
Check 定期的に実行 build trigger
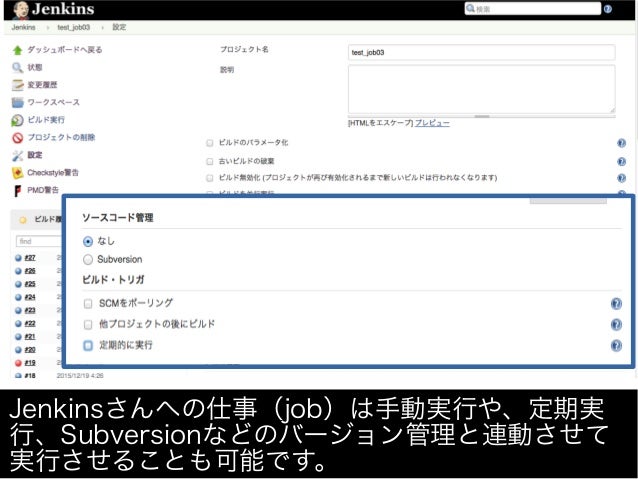click(x=88, y=346)
